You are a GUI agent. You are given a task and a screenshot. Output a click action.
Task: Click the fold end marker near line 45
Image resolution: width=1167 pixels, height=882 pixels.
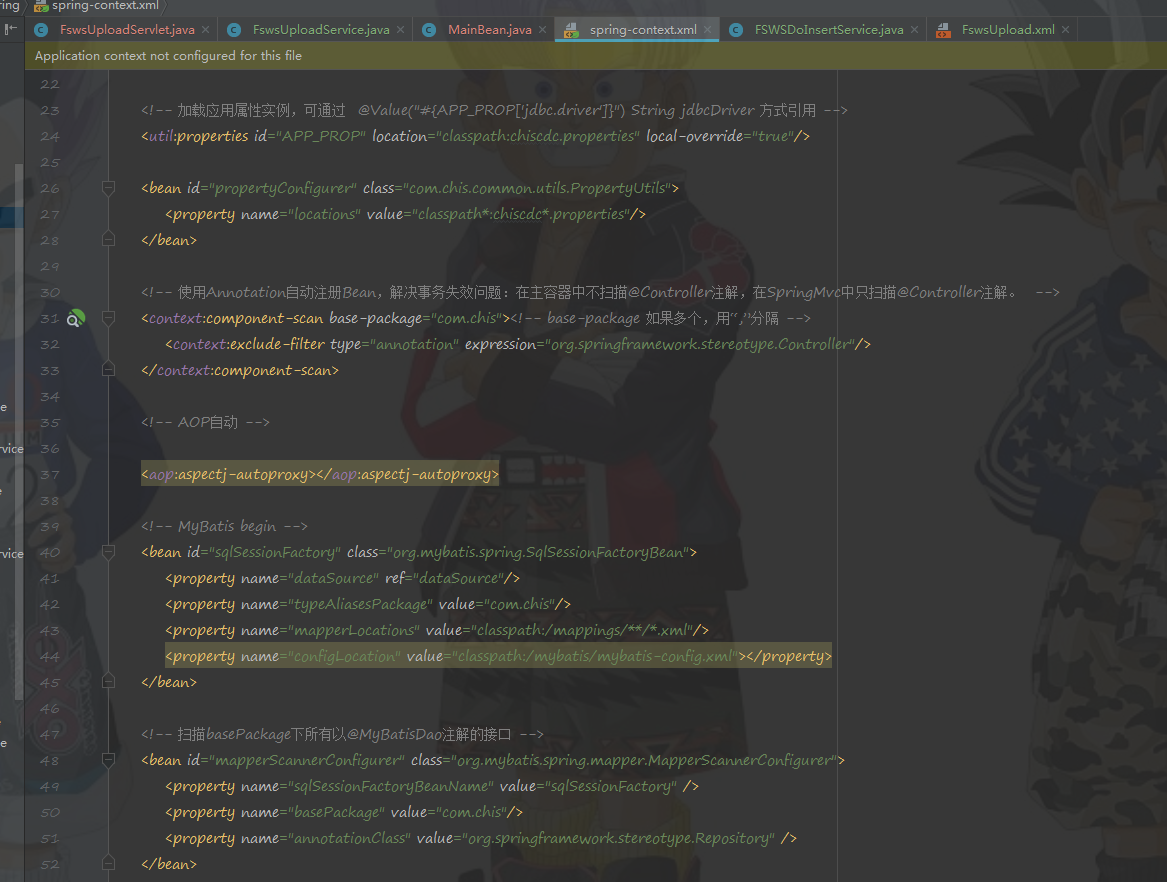click(108, 680)
